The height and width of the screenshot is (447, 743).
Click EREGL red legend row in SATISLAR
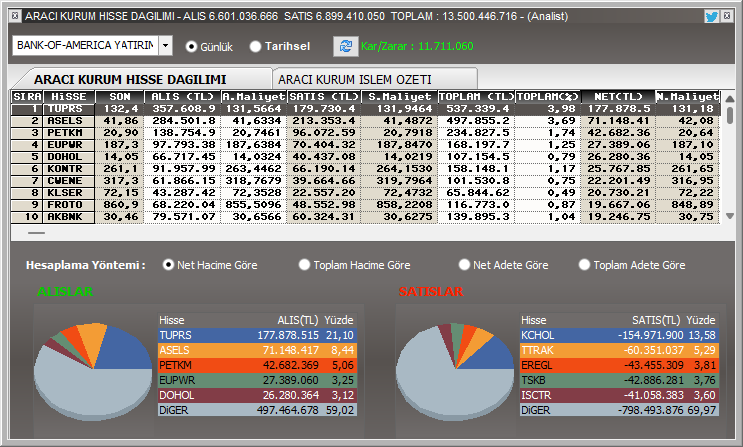click(x=619, y=365)
